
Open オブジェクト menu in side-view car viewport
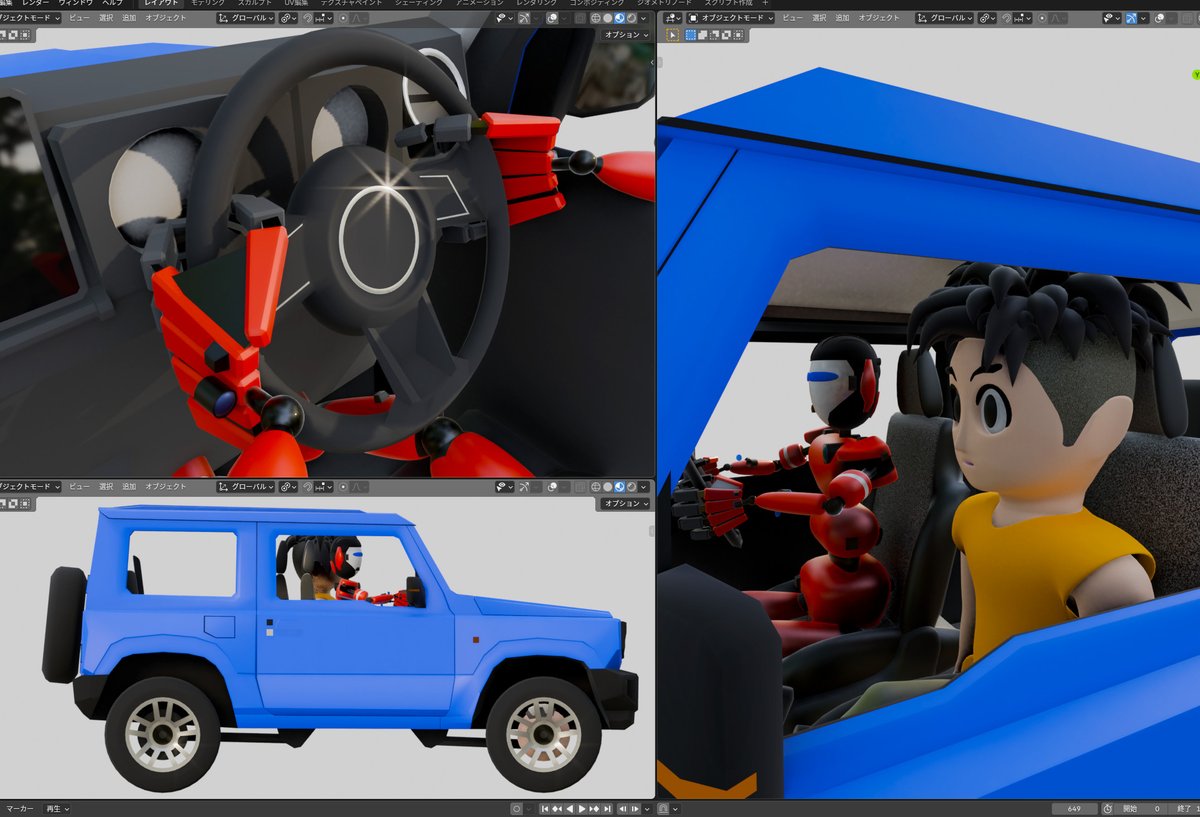pyautogui.click(x=166, y=486)
